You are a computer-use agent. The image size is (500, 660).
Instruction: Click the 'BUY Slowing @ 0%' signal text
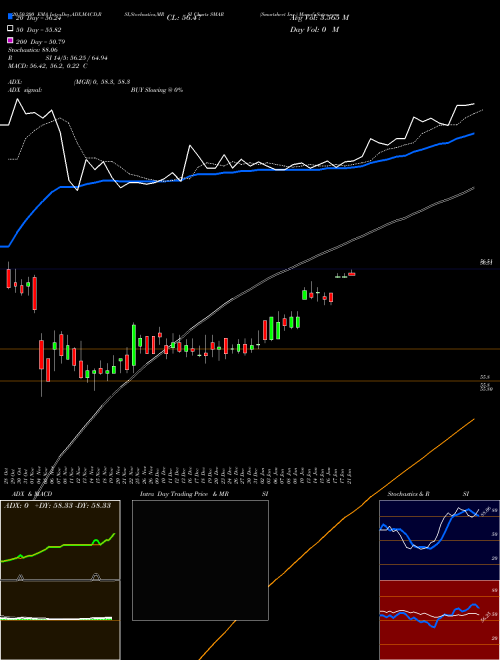(157, 90)
